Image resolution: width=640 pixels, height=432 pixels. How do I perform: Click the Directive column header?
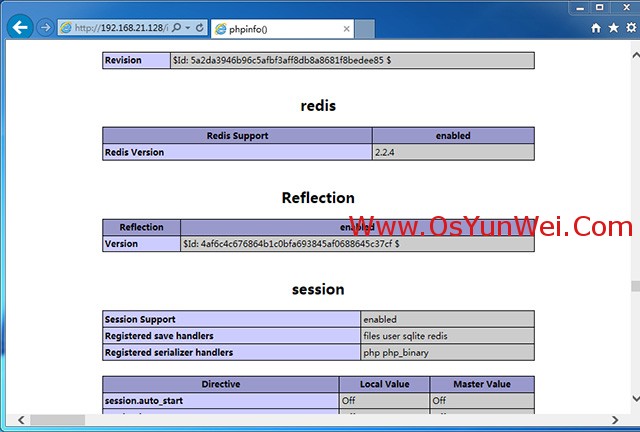[220, 384]
